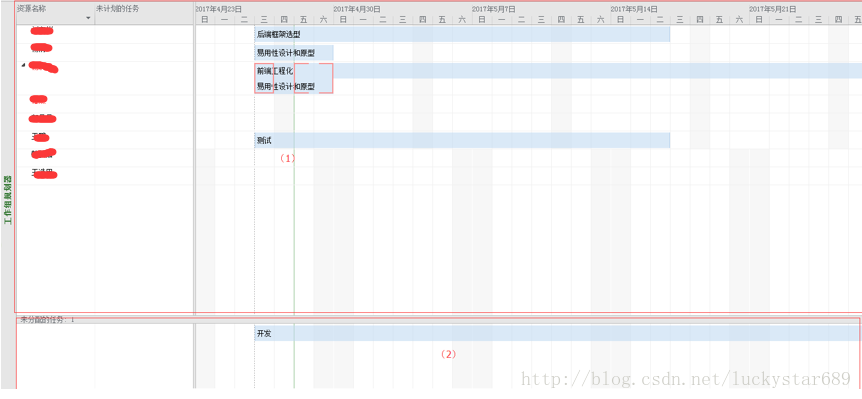
Task: Click the 2017年4月23日 week header
Action: [x=218, y=9]
